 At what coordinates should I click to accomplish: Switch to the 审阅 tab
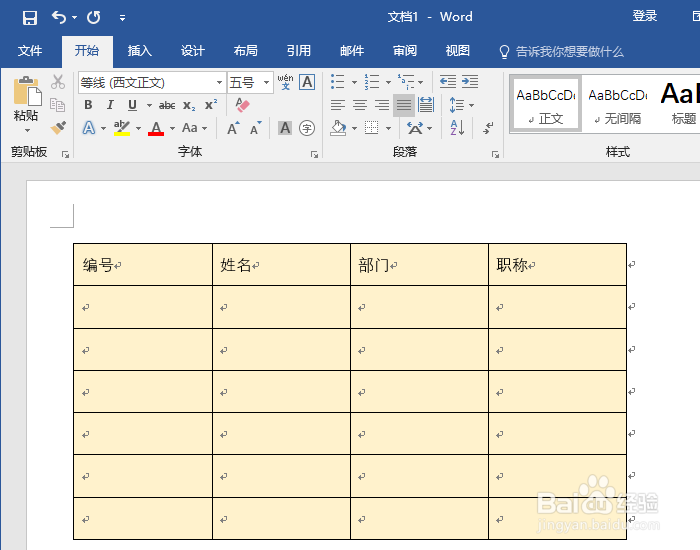coord(405,51)
